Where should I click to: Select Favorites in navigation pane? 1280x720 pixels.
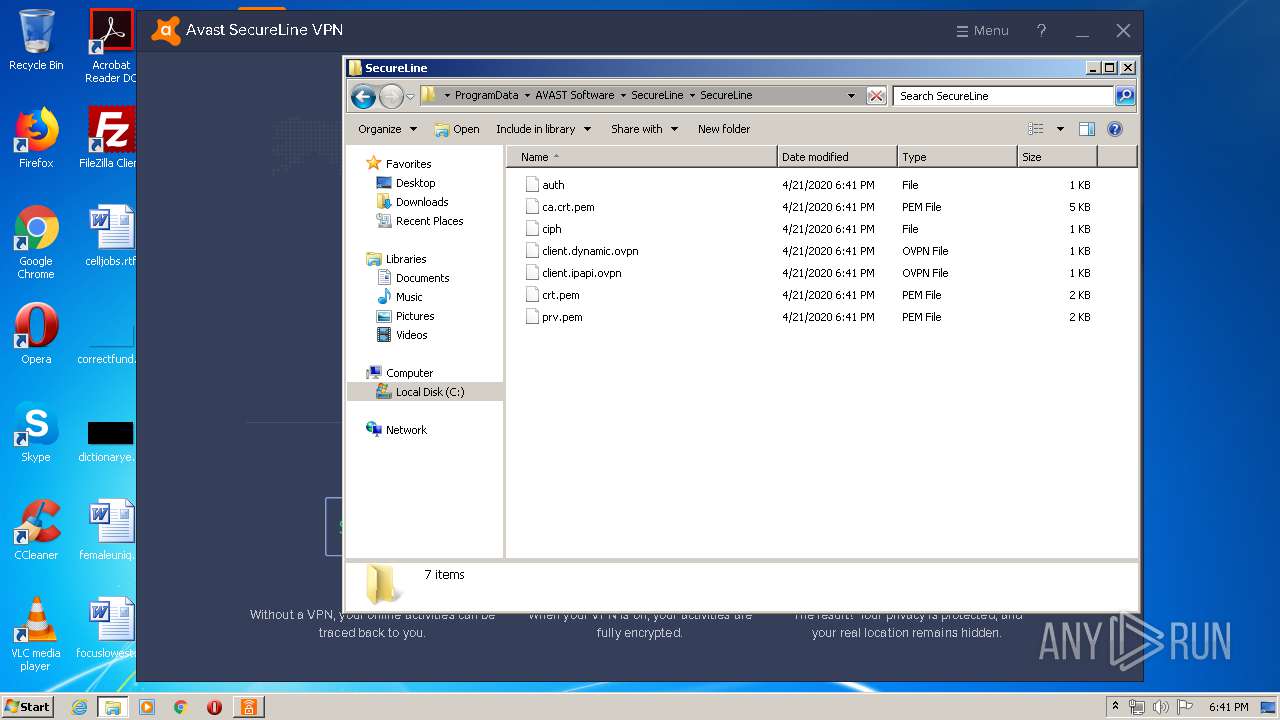(399, 164)
